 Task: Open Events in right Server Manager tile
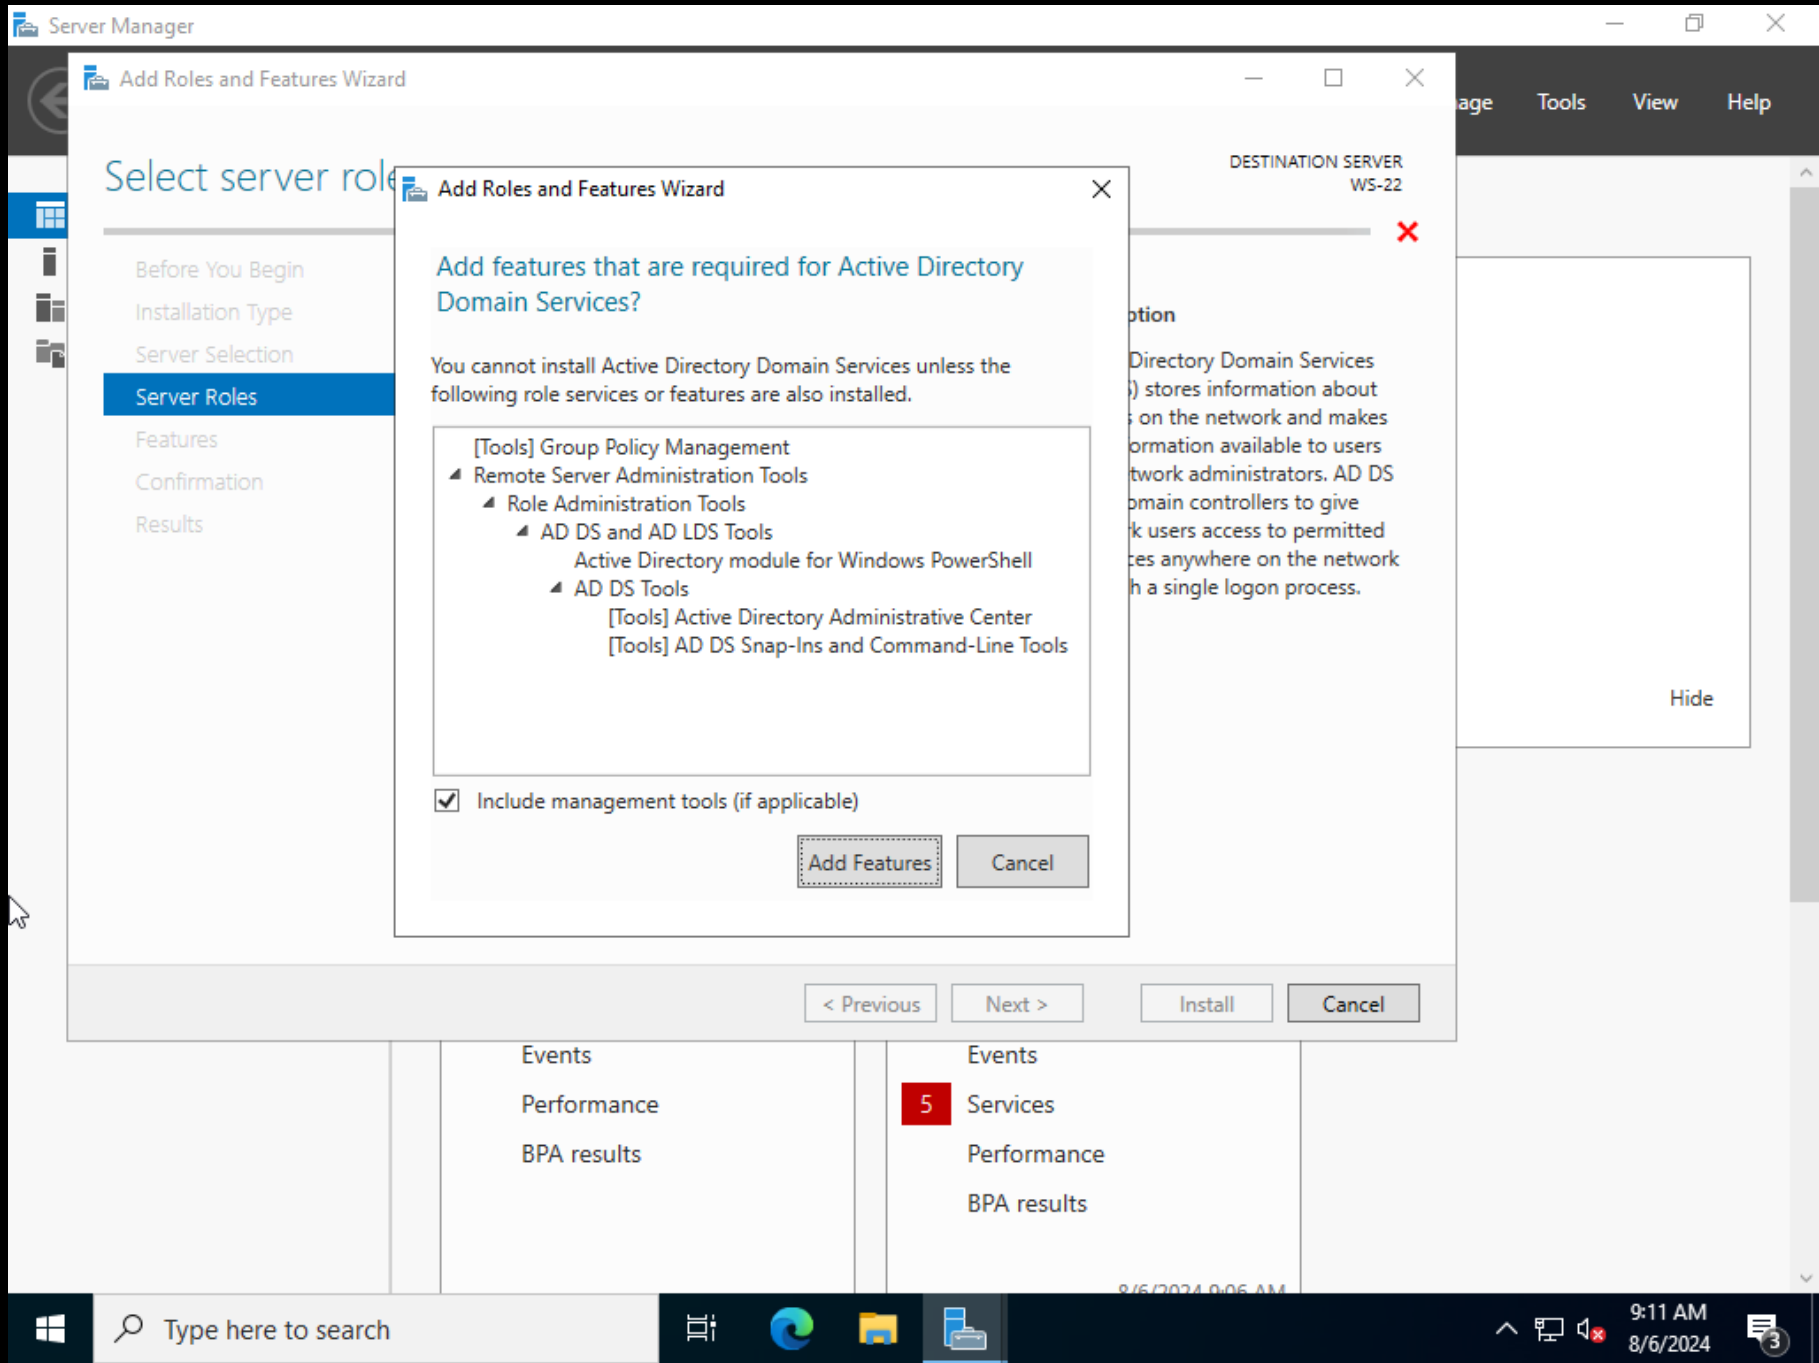coord(1002,1055)
